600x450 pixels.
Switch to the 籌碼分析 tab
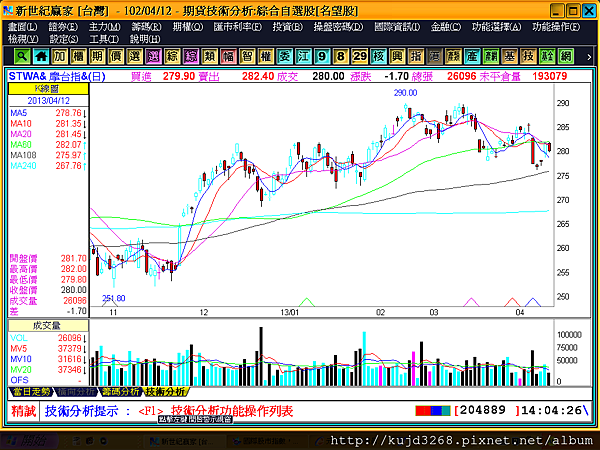click(120, 391)
